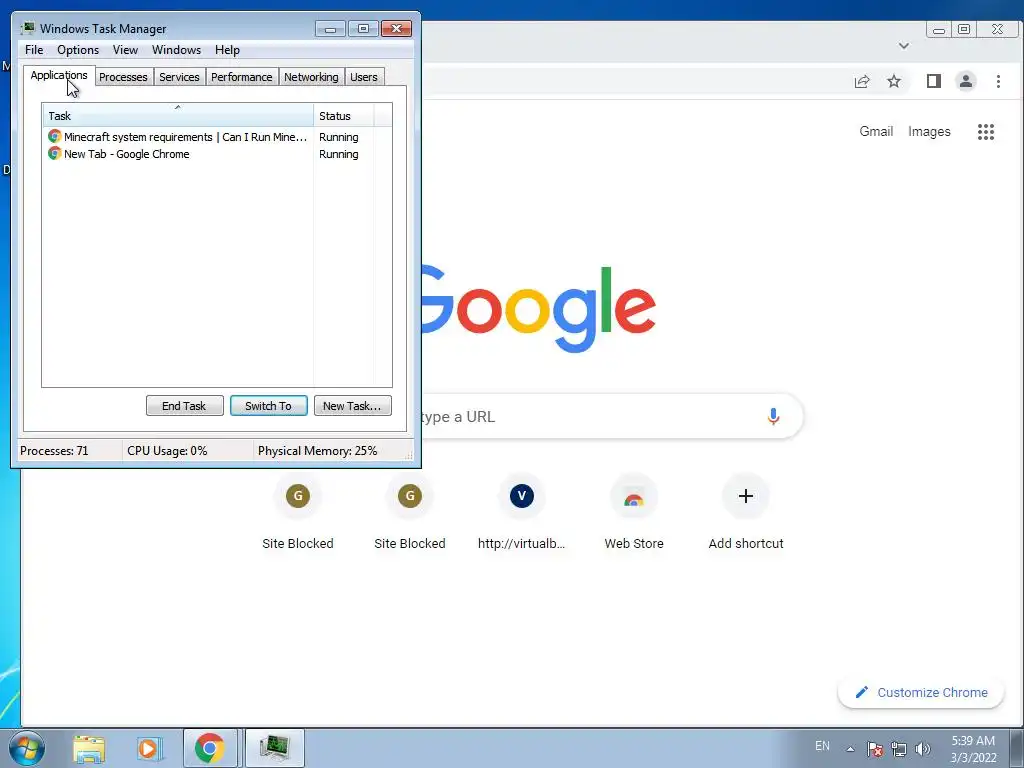Expand the Chrome tab search chevron
1024x768 pixels.
904,46
